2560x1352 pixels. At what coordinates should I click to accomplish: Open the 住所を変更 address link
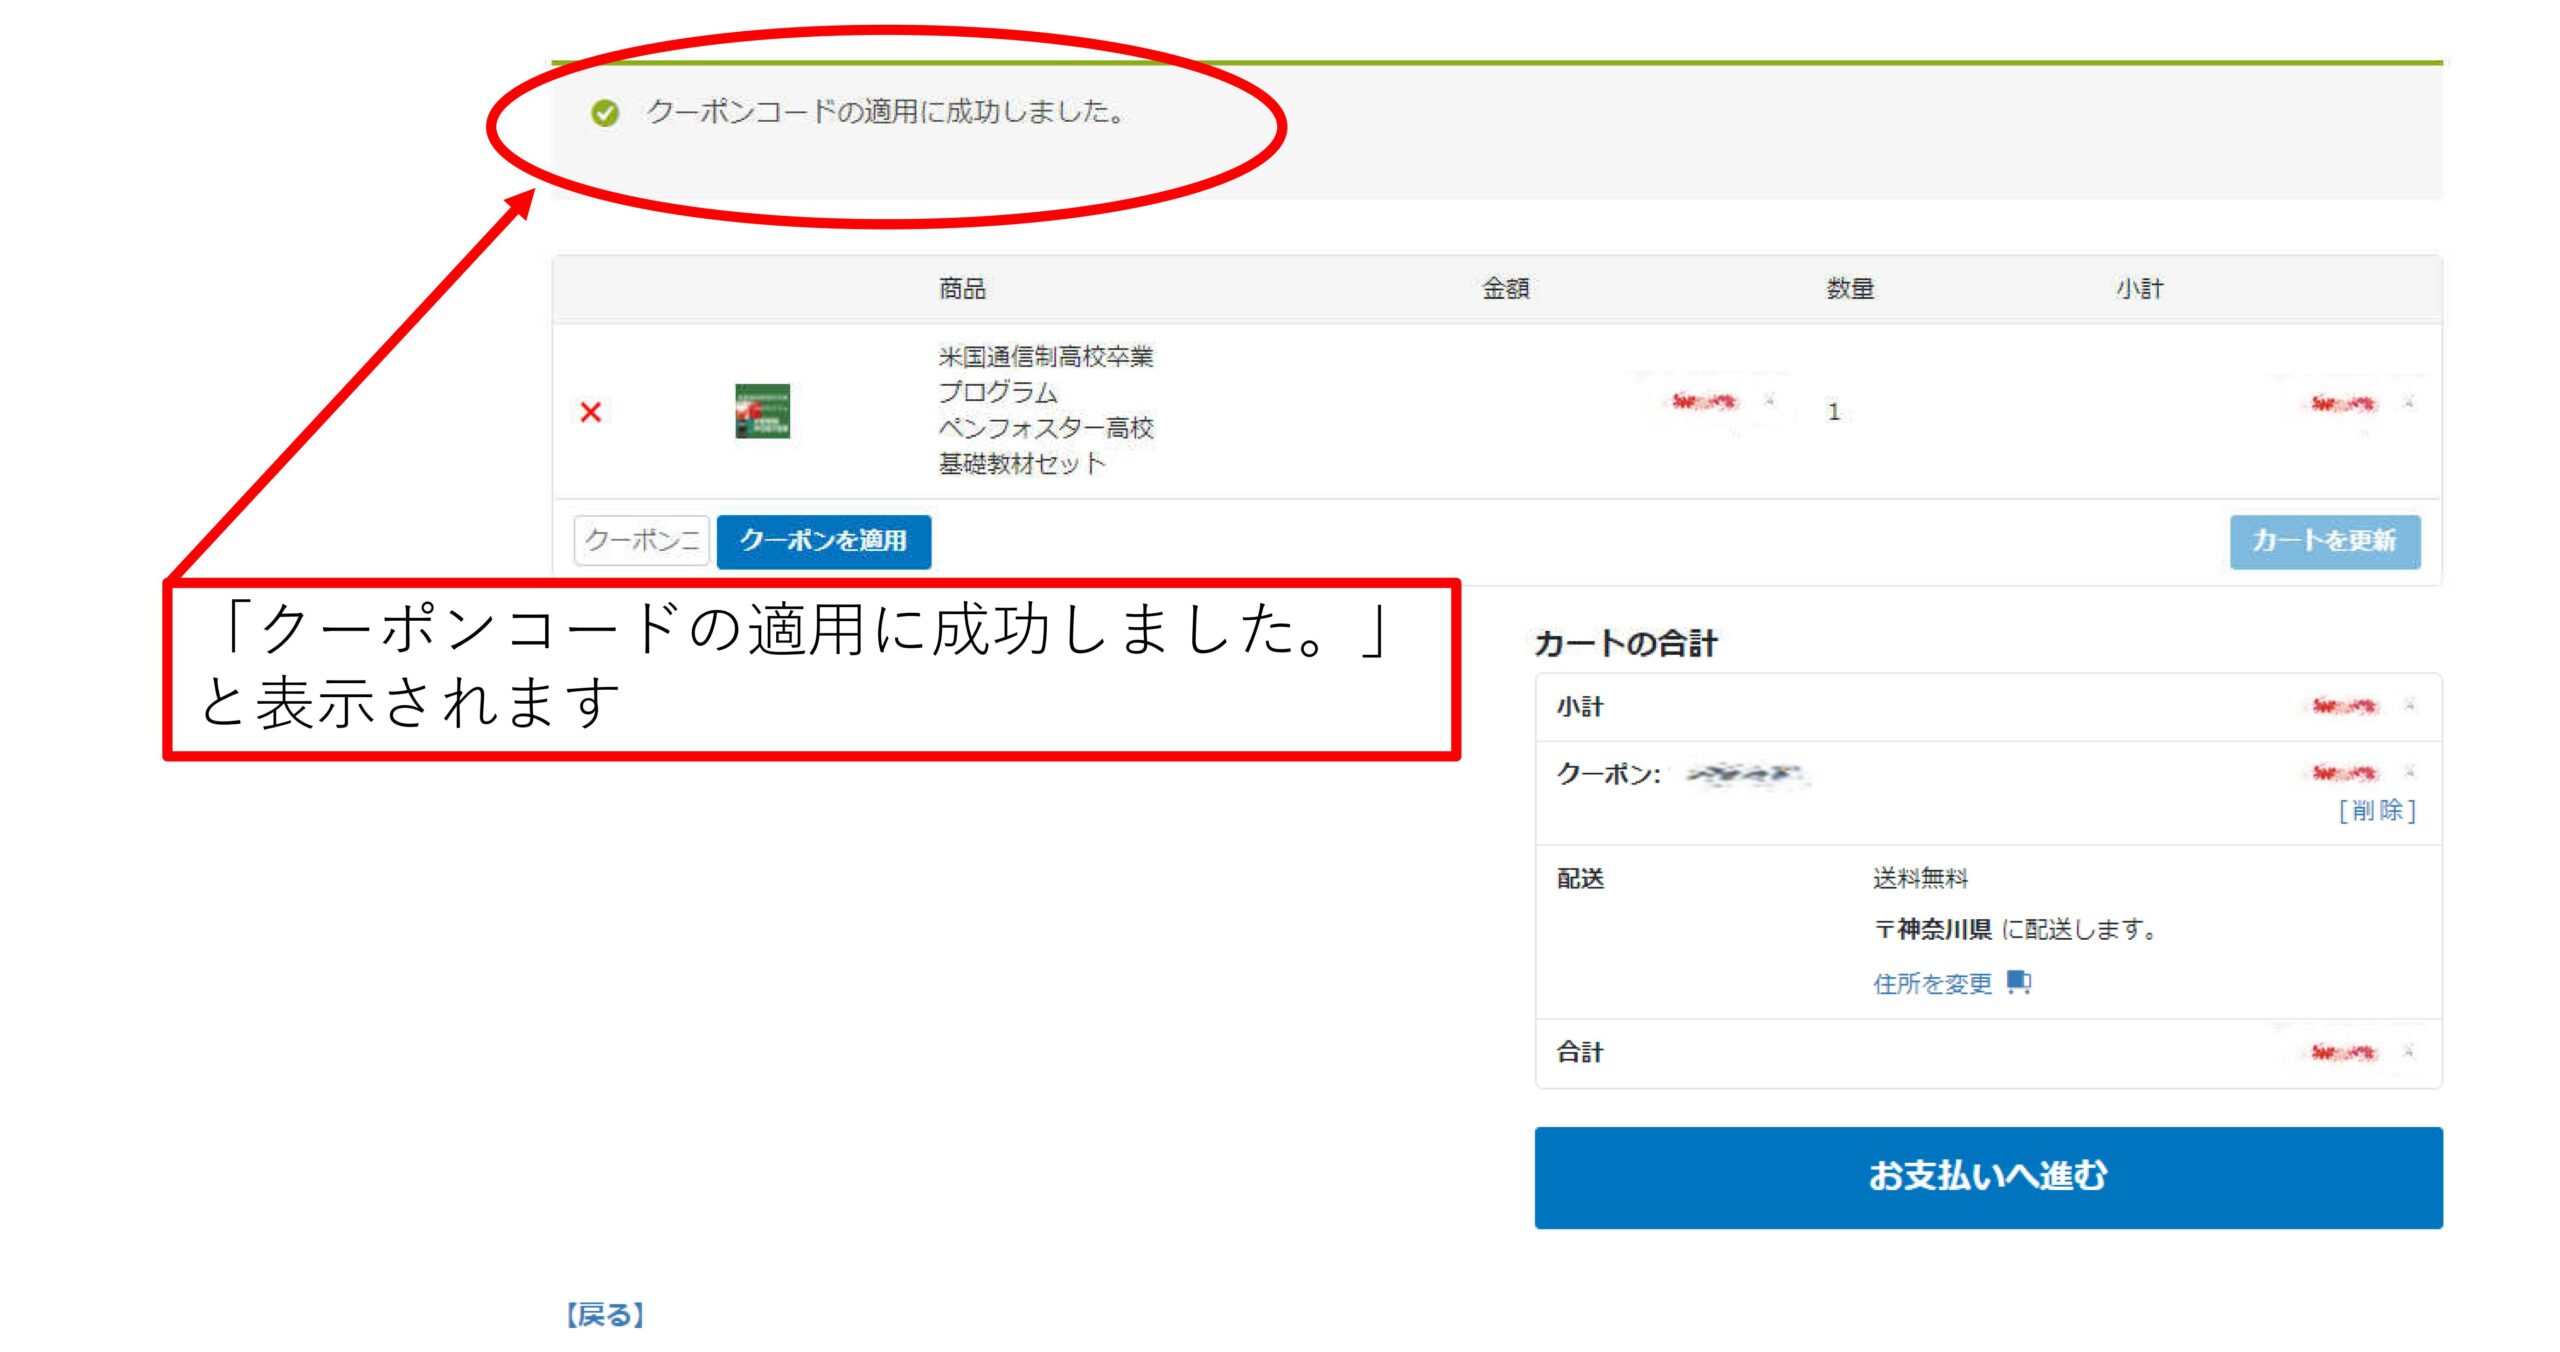[x=1932, y=984]
